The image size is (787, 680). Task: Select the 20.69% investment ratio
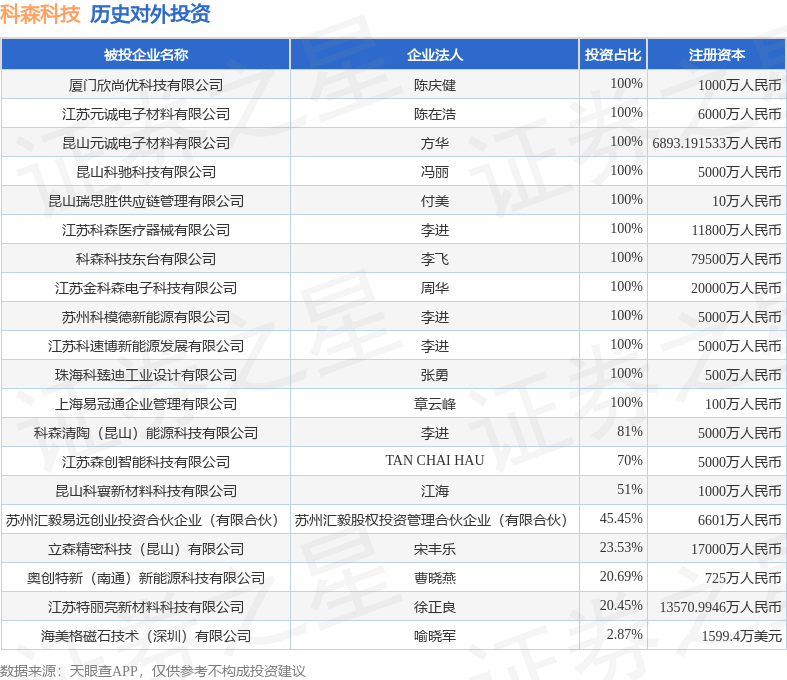tap(621, 576)
